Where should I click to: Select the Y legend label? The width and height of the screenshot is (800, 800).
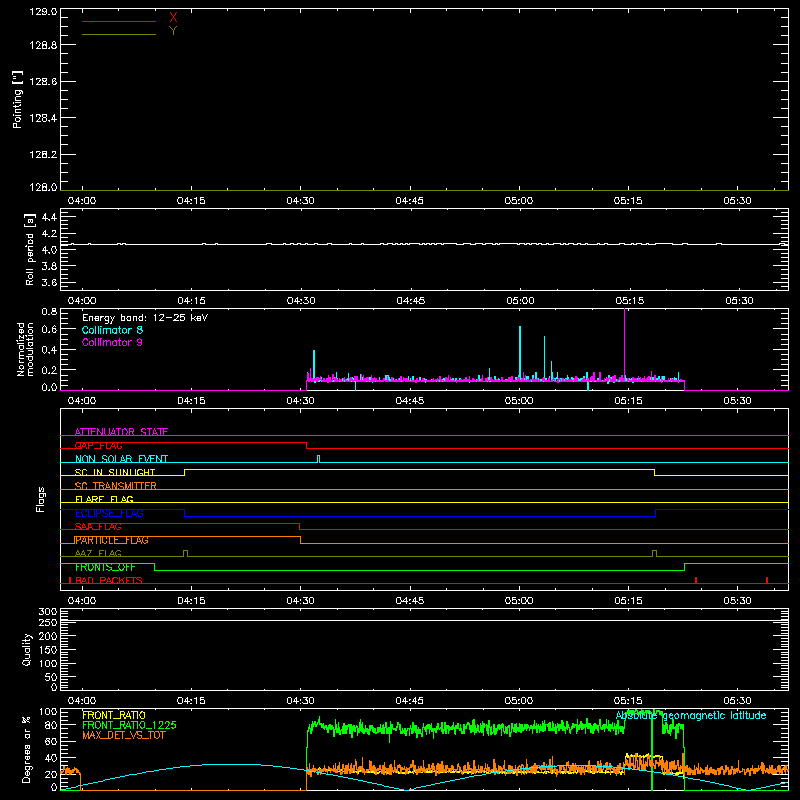[173, 31]
